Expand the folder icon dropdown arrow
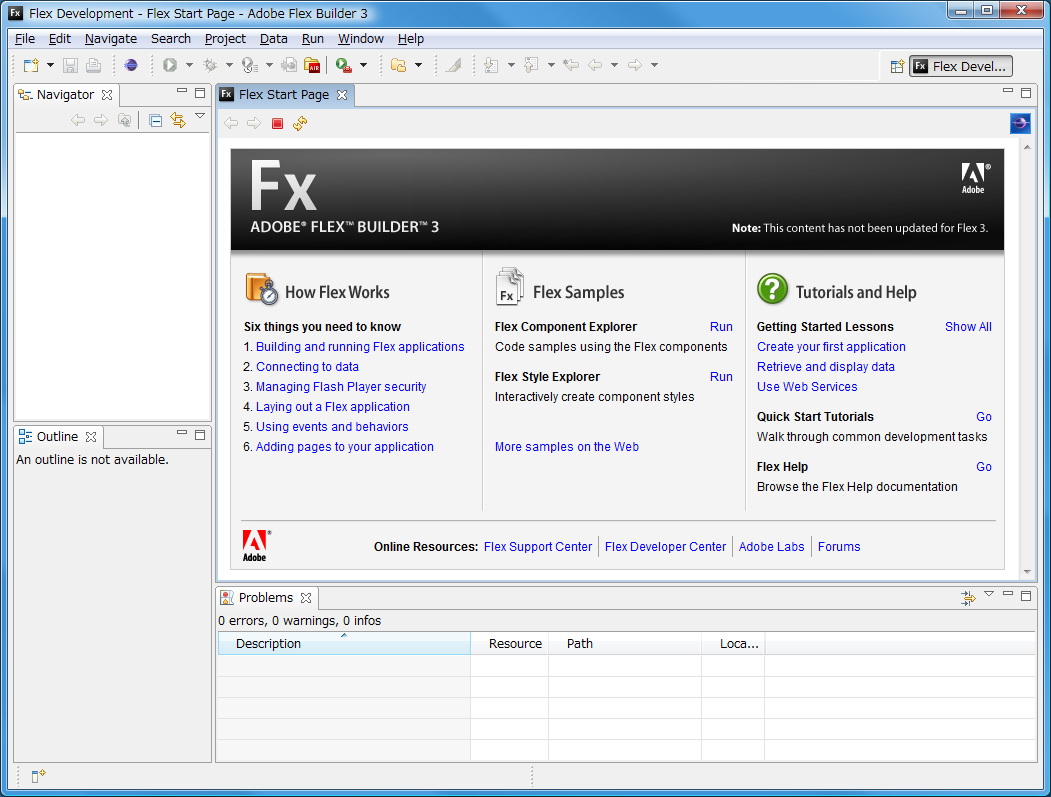Image resolution: width=1051 pixels, height=797 pixels. pyautogui.click(x=418, y=65)
